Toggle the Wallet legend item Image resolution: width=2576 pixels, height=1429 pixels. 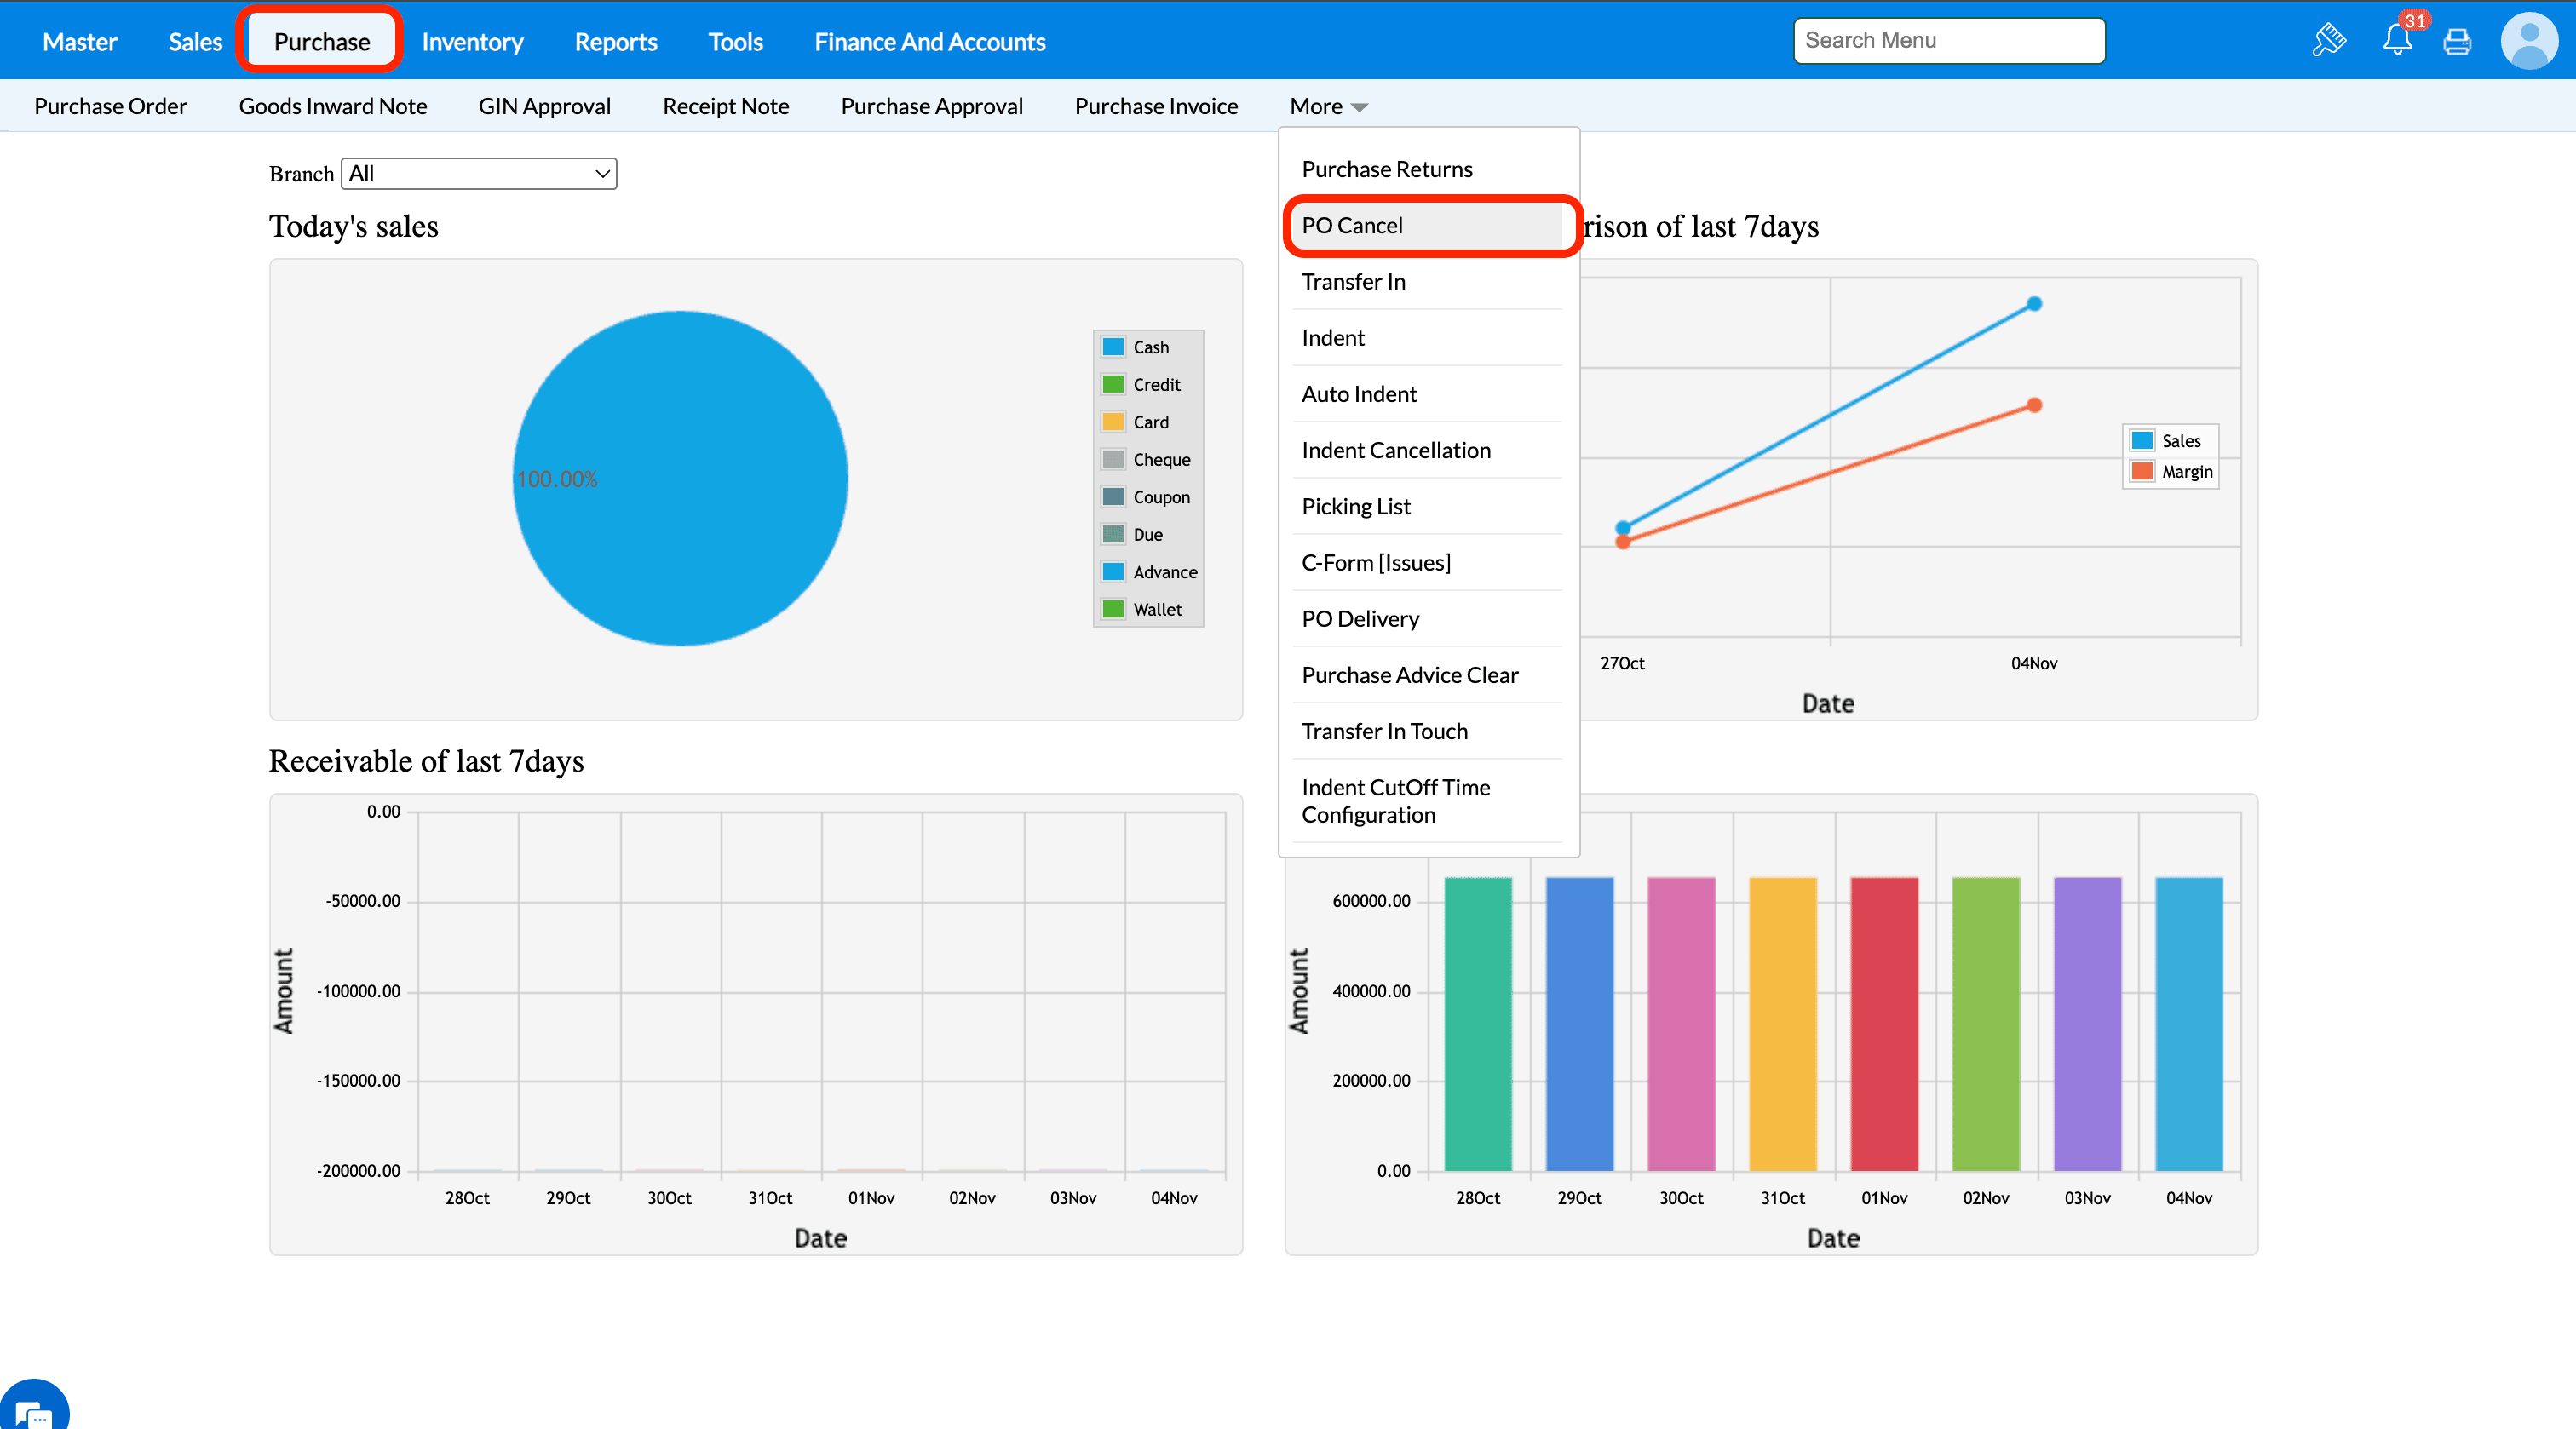(x=1157, y=609)
